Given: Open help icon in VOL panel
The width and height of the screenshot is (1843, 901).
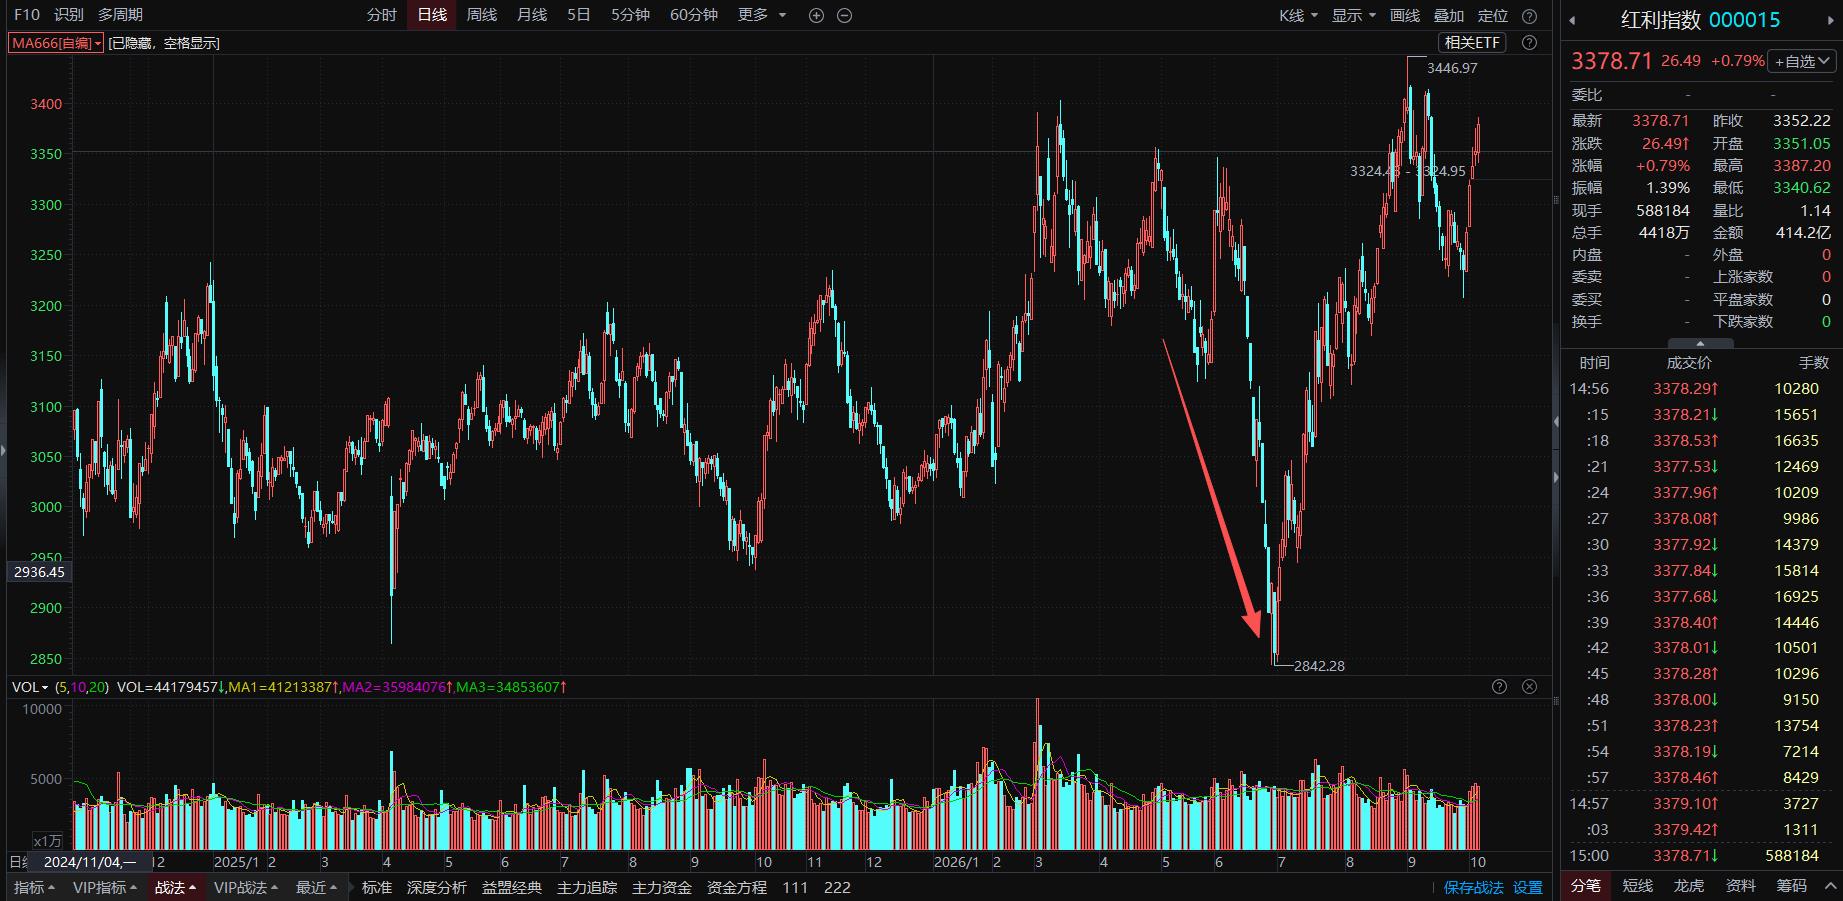Looking at the screenshot, I should pyautogui.click(x=1499, y=686).
